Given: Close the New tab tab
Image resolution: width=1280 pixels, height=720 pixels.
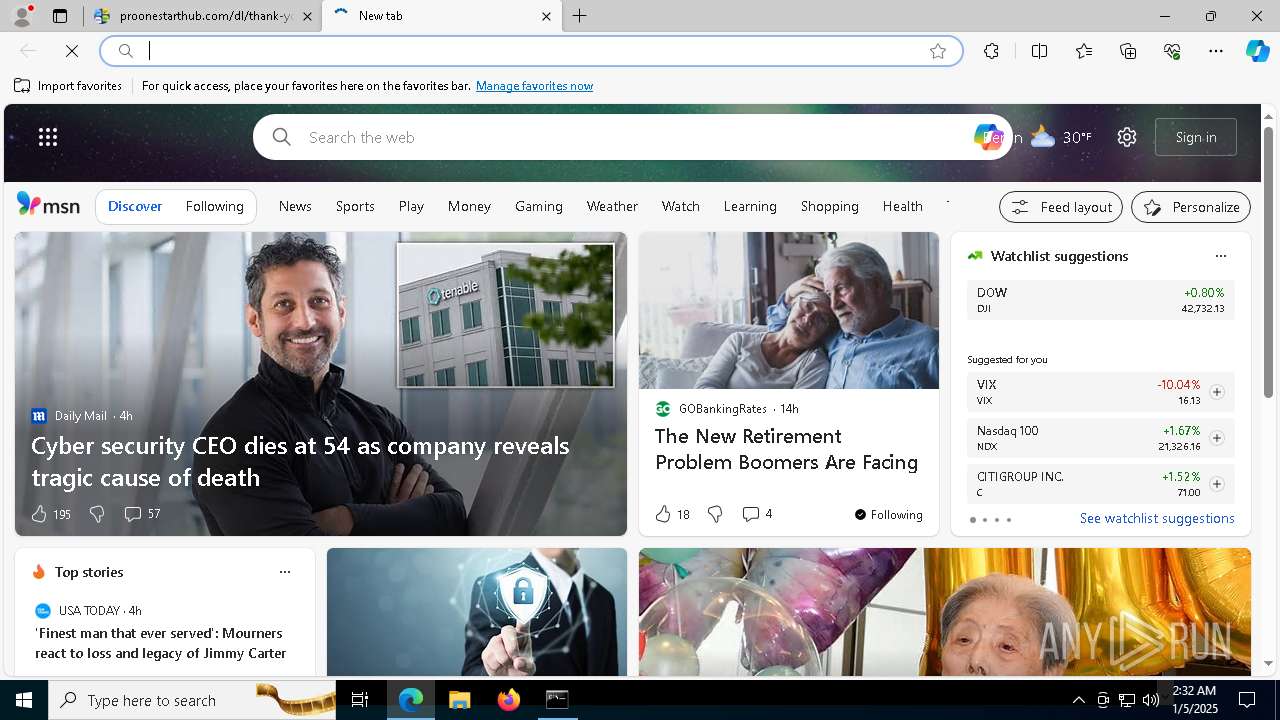Looking at the screenshot, I should [x=546, y=16].
